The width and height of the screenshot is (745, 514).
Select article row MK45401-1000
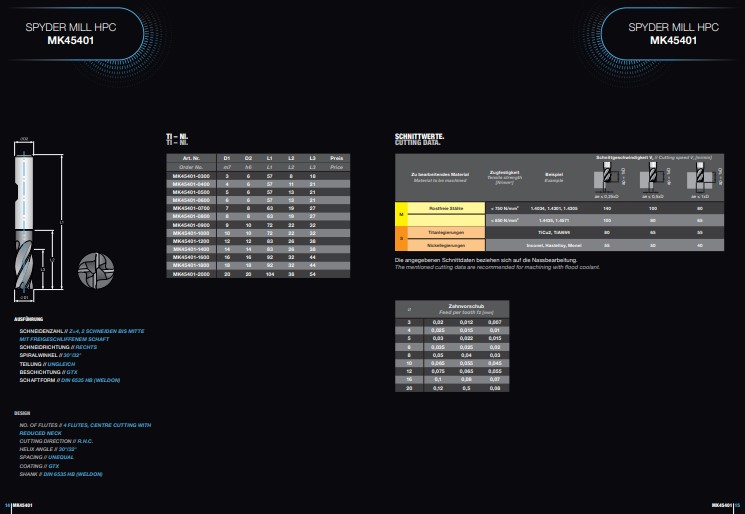coord(258,233)
